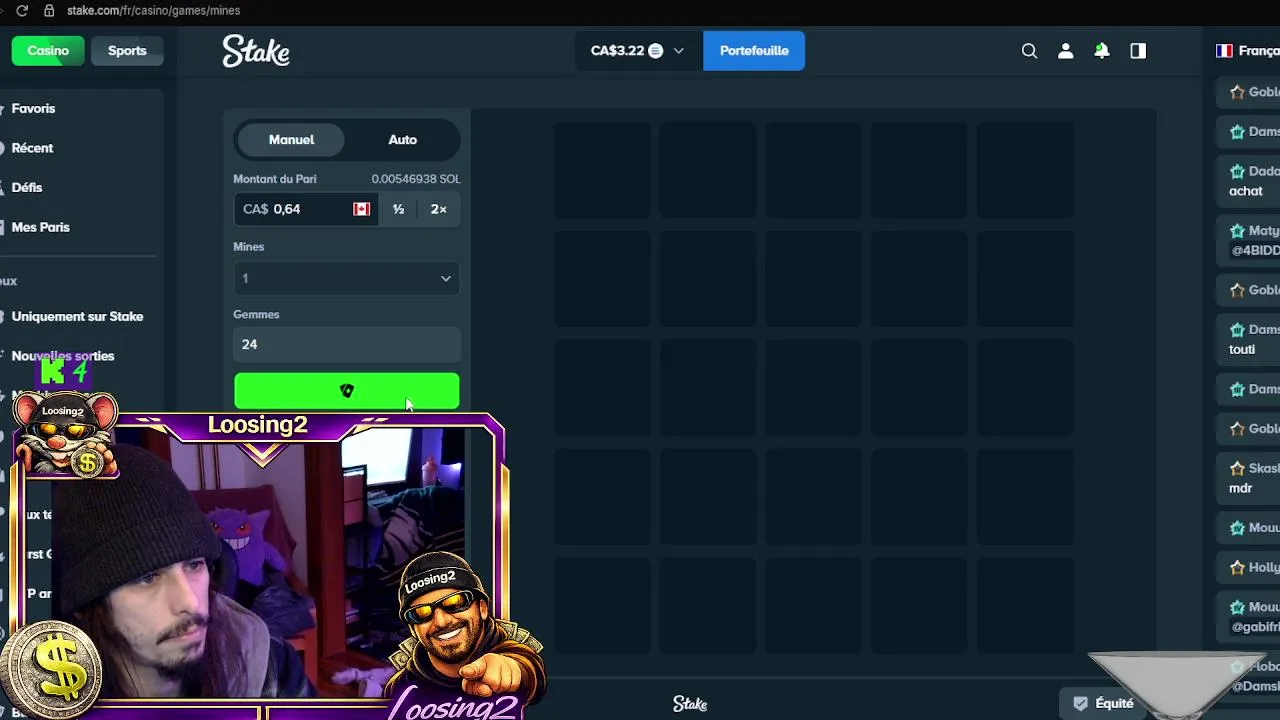Open the Équité fairness link

click(1102, 703)
